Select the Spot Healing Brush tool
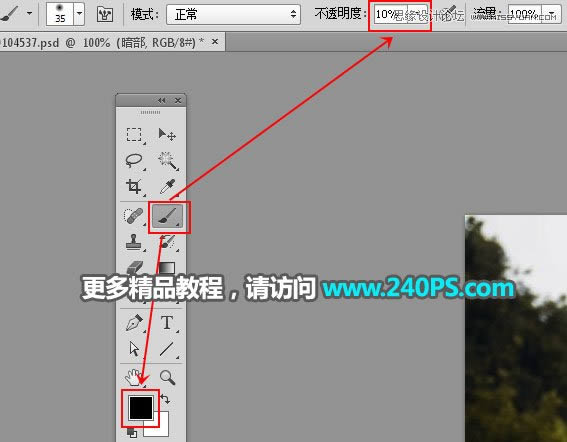The height and width of the screenshot is (442, 567). pos(134,216)
